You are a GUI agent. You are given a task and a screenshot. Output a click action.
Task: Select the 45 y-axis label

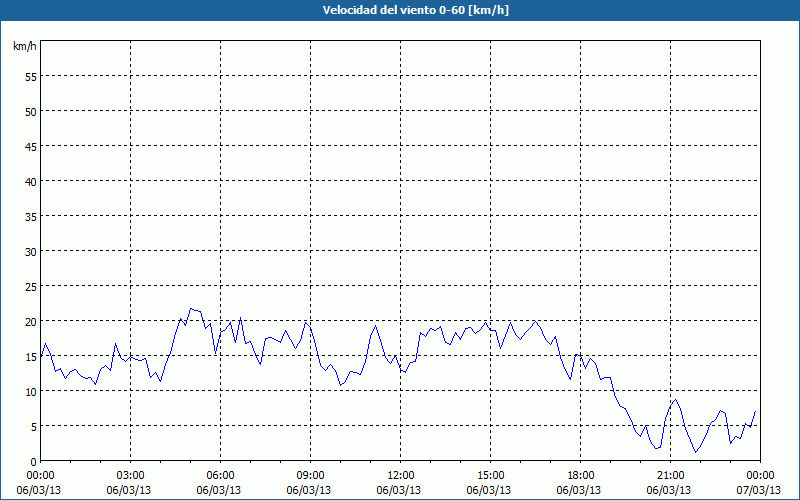[x=31, y=147]
